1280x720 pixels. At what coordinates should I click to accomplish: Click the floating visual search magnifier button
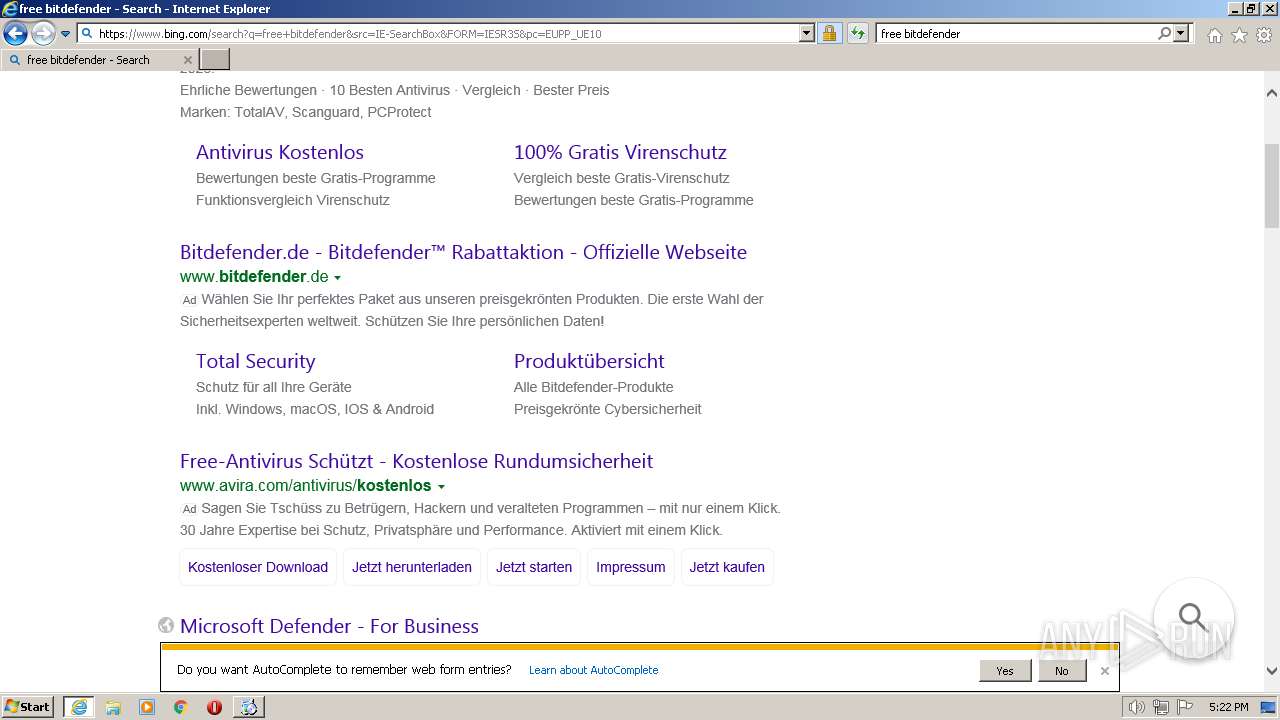1193,617
